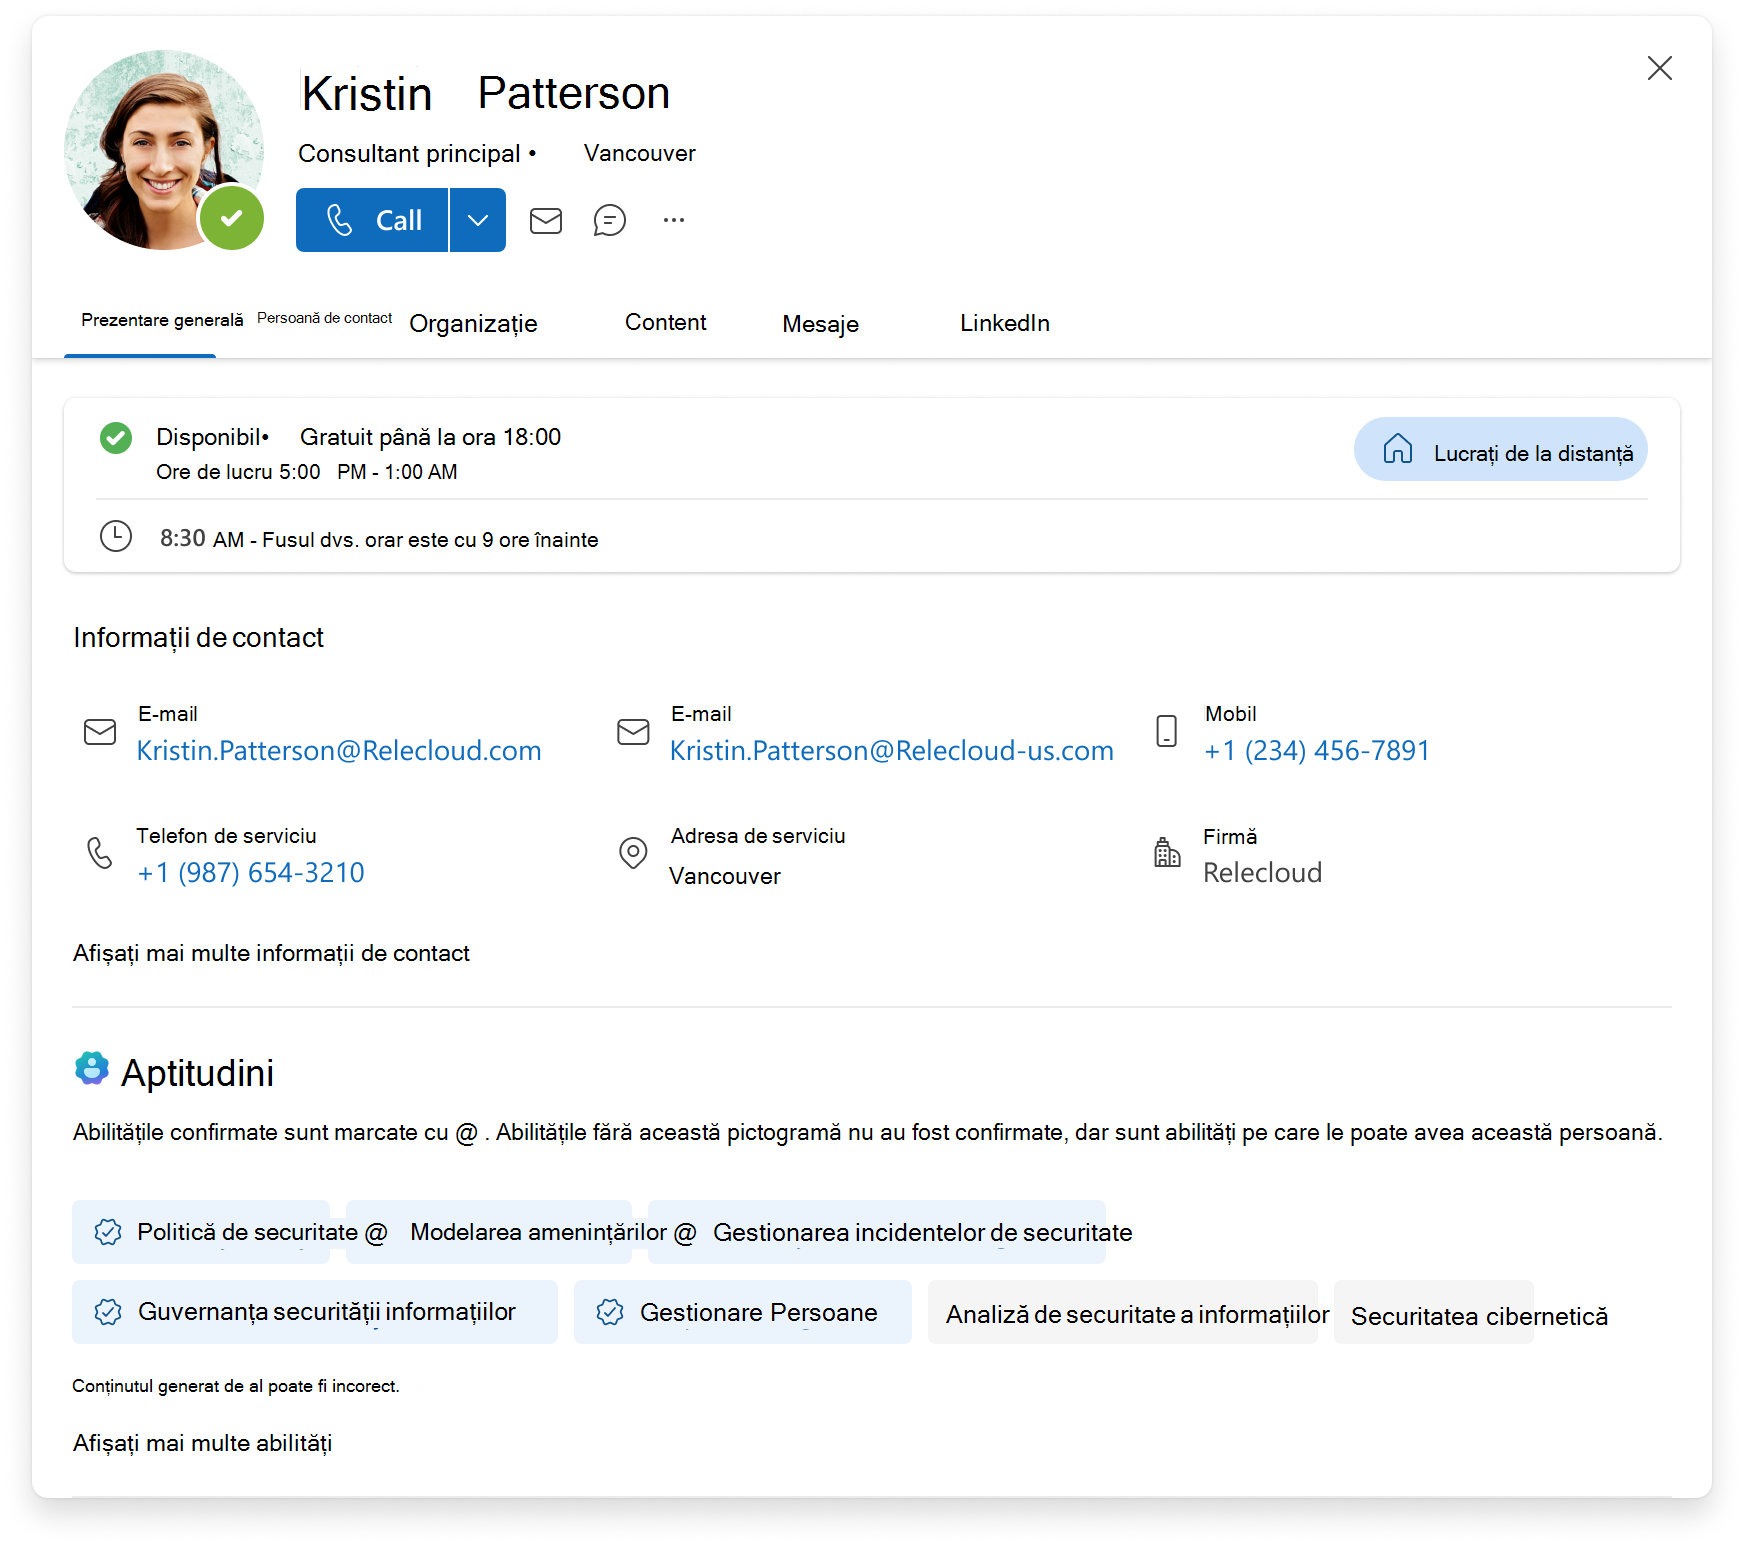Image resolution: width=1744 pixels, height=1546 pixels.
Task: Switch to the Persoană de contact tab
Action: pos(325,318)
